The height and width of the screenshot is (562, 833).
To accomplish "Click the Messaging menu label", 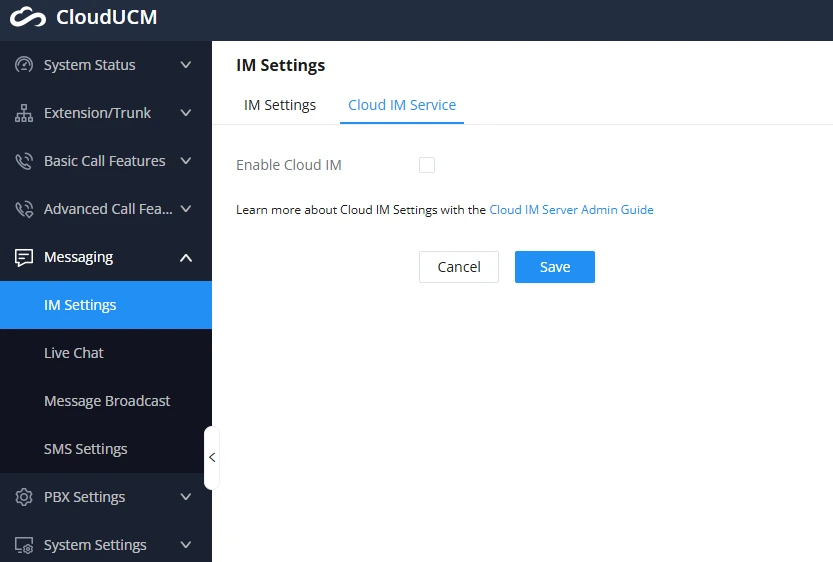I will (x=79, y=258).
